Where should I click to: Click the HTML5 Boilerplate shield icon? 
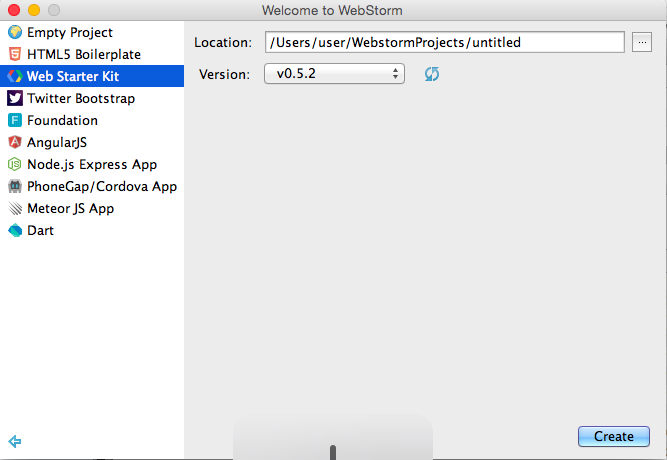[x=15, y=54]
